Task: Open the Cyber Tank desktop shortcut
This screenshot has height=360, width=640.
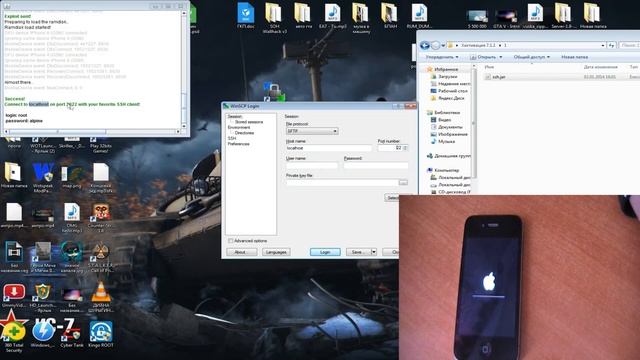Action: coord(72,333)
